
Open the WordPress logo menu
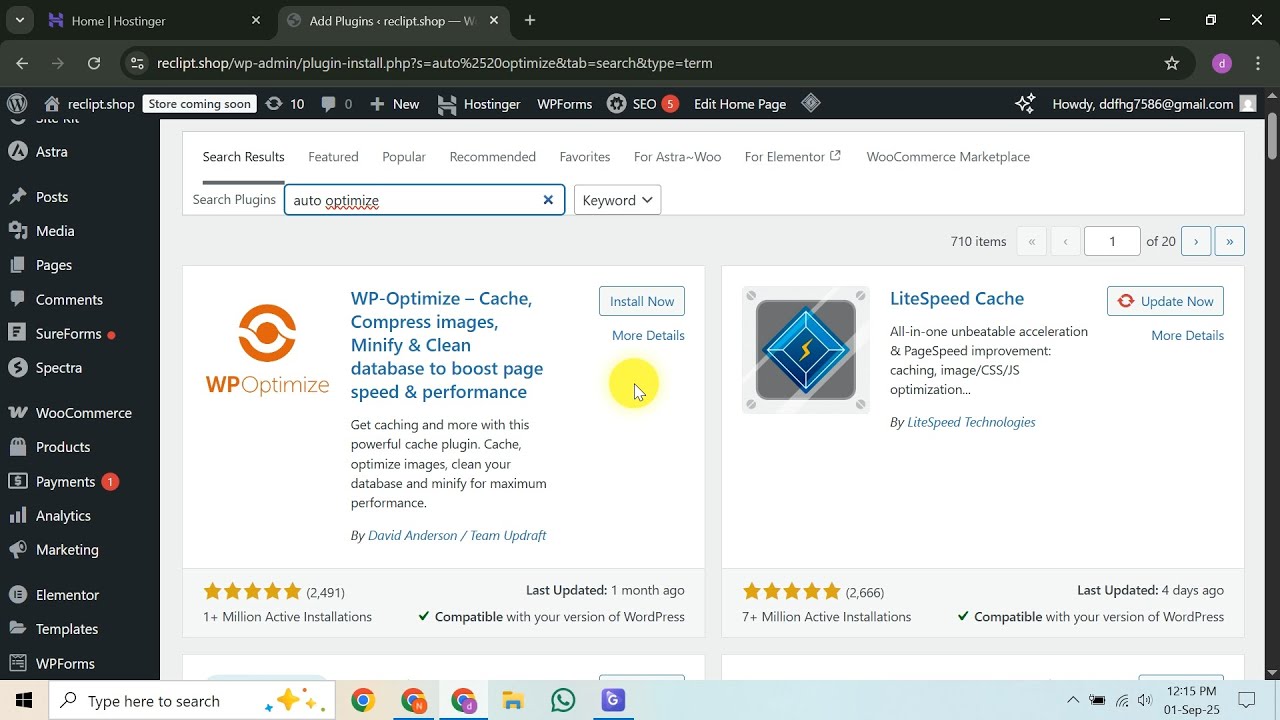17,104
